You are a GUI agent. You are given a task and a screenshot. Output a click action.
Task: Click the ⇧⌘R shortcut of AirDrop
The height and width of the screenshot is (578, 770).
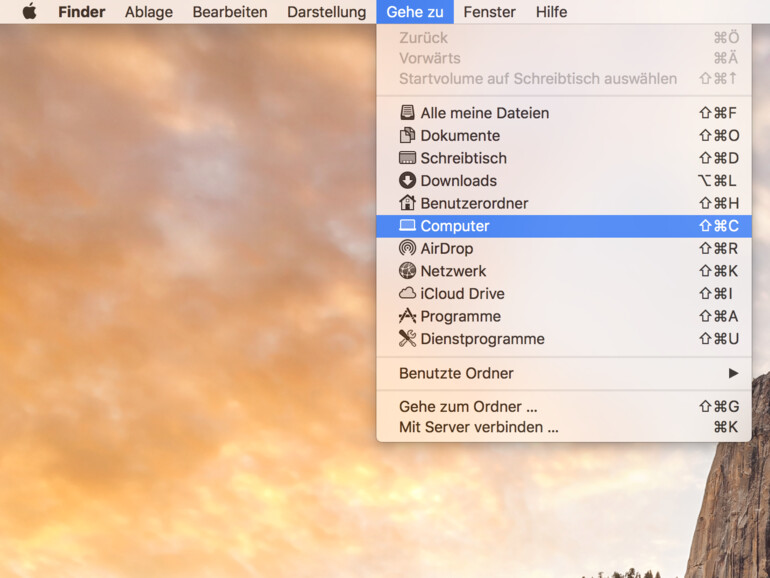click(x=718, y=248)
